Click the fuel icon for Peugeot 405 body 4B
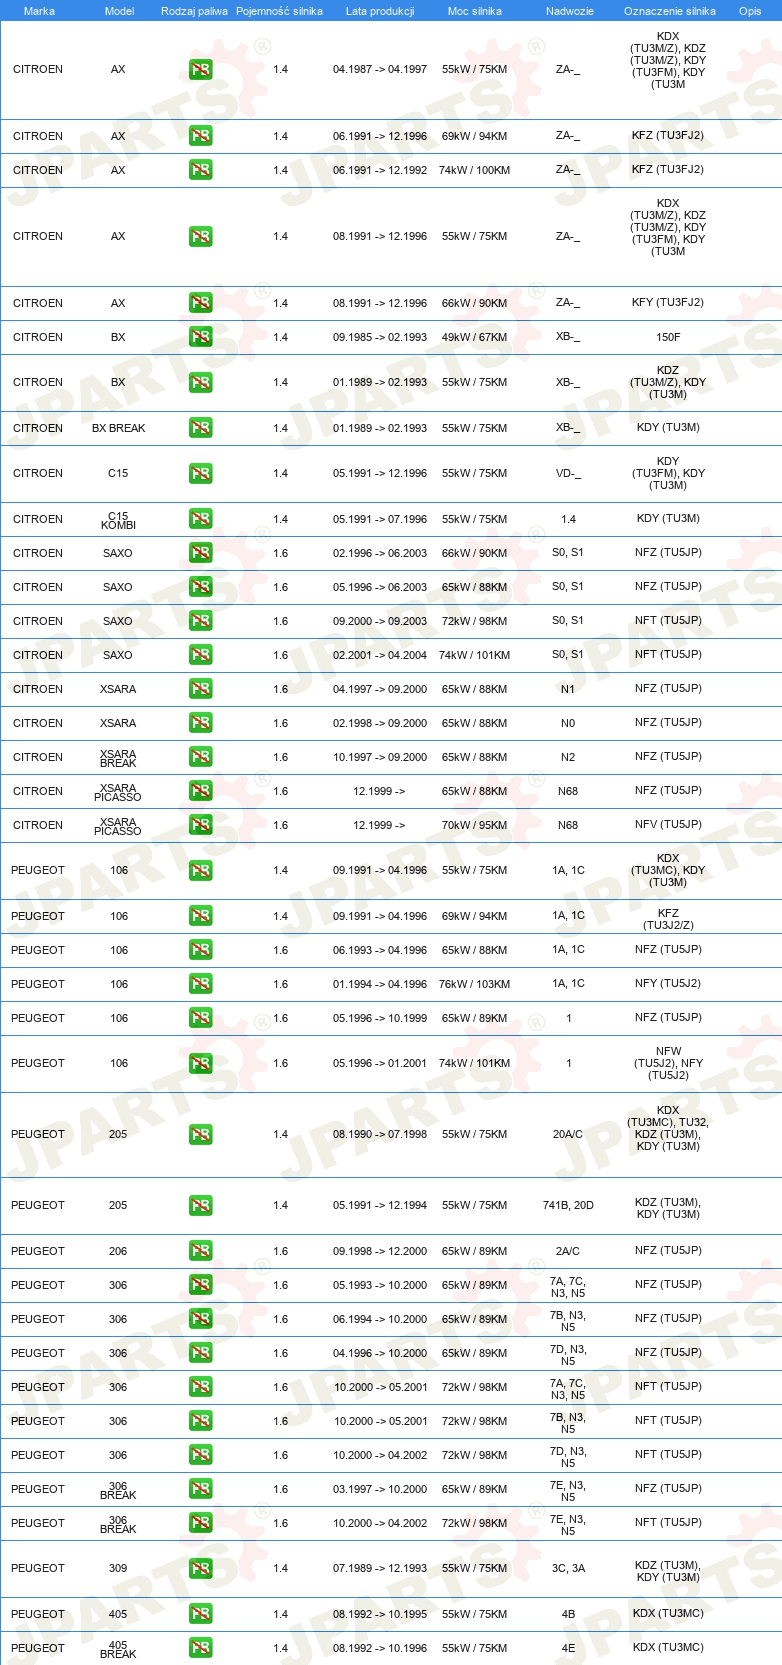782x1665 pixels. click(x=201, y=1614)
